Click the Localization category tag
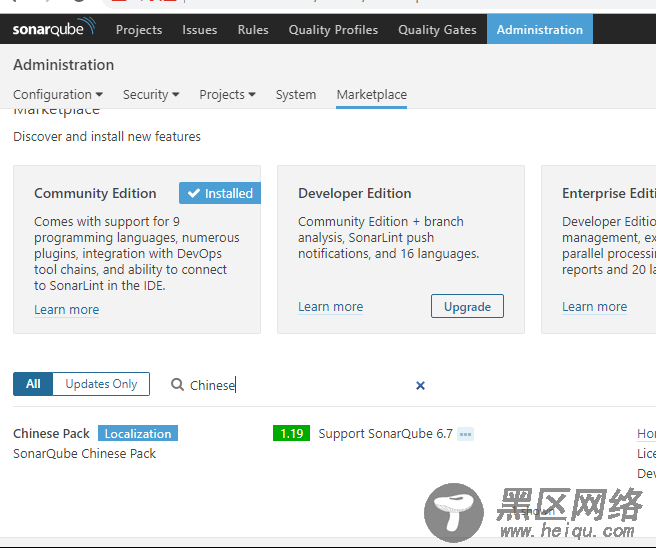 (138, 433)
